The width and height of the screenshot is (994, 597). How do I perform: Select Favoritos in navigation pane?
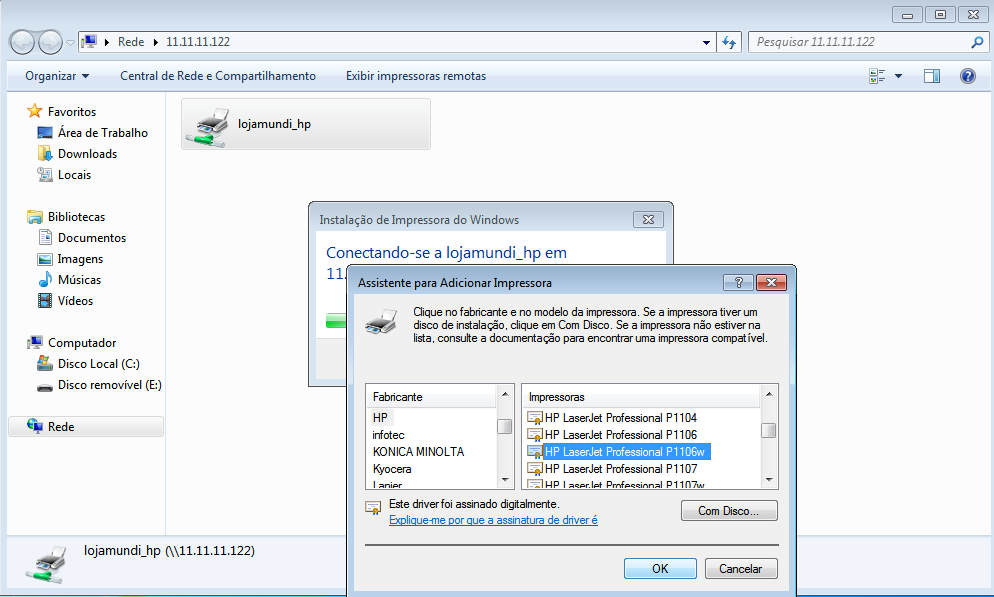(x=72, y=112)
